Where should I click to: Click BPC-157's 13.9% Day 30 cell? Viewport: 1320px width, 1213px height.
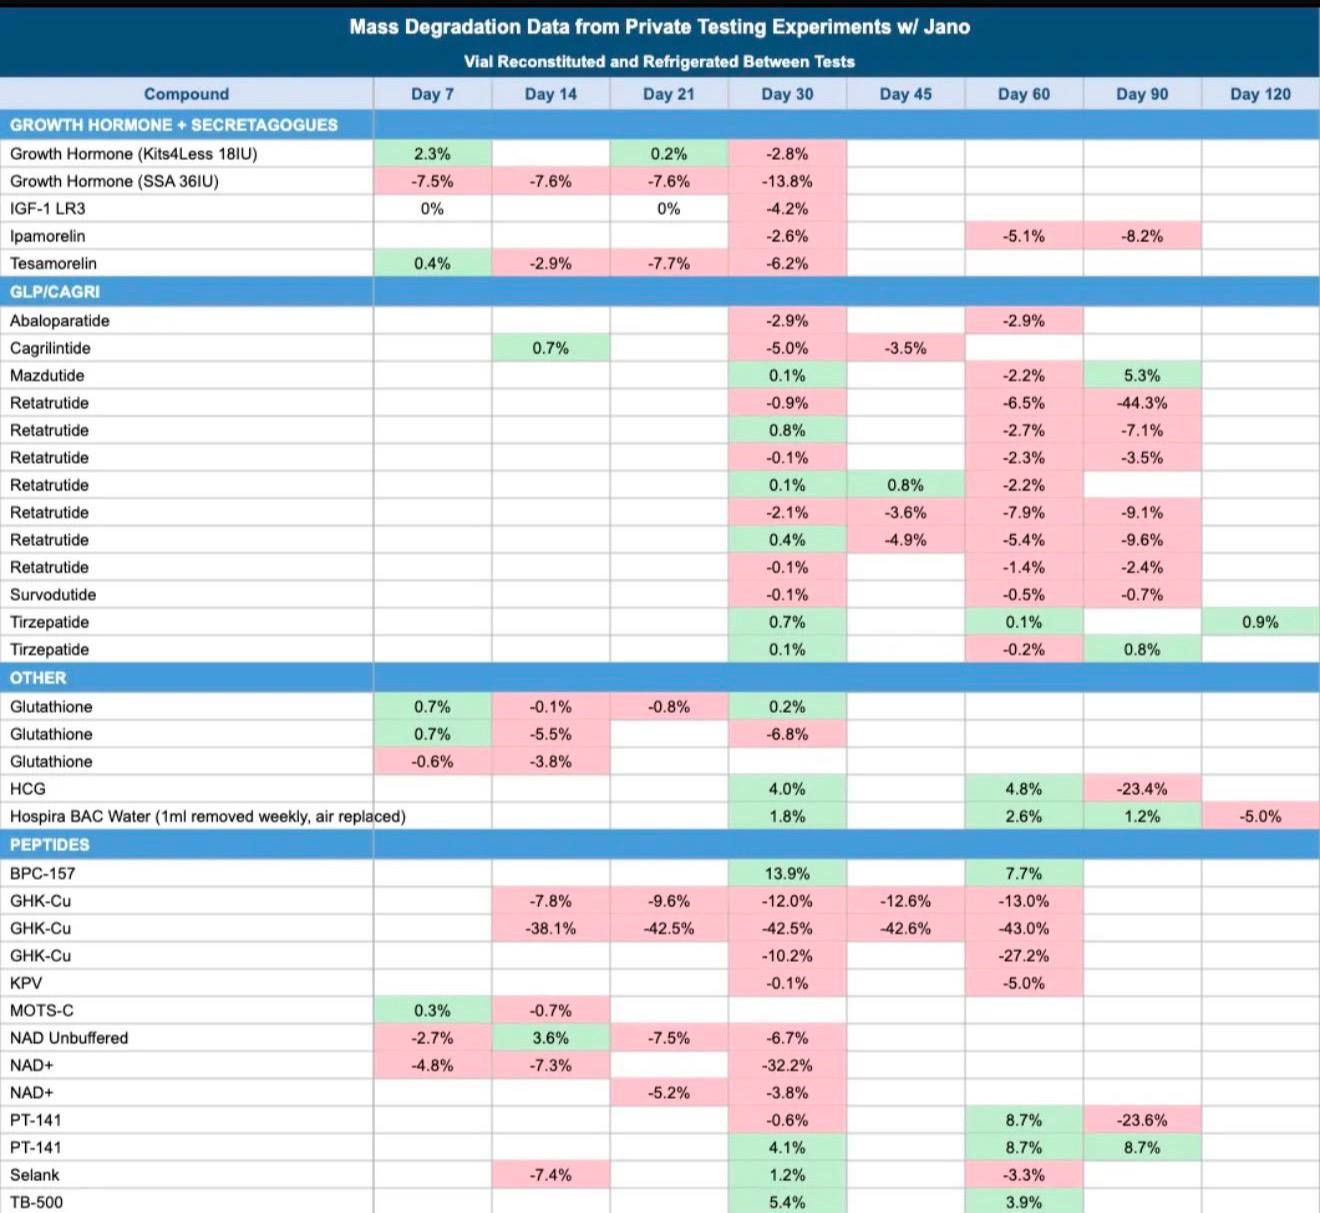pyautogui.click(x=787, y=874)
